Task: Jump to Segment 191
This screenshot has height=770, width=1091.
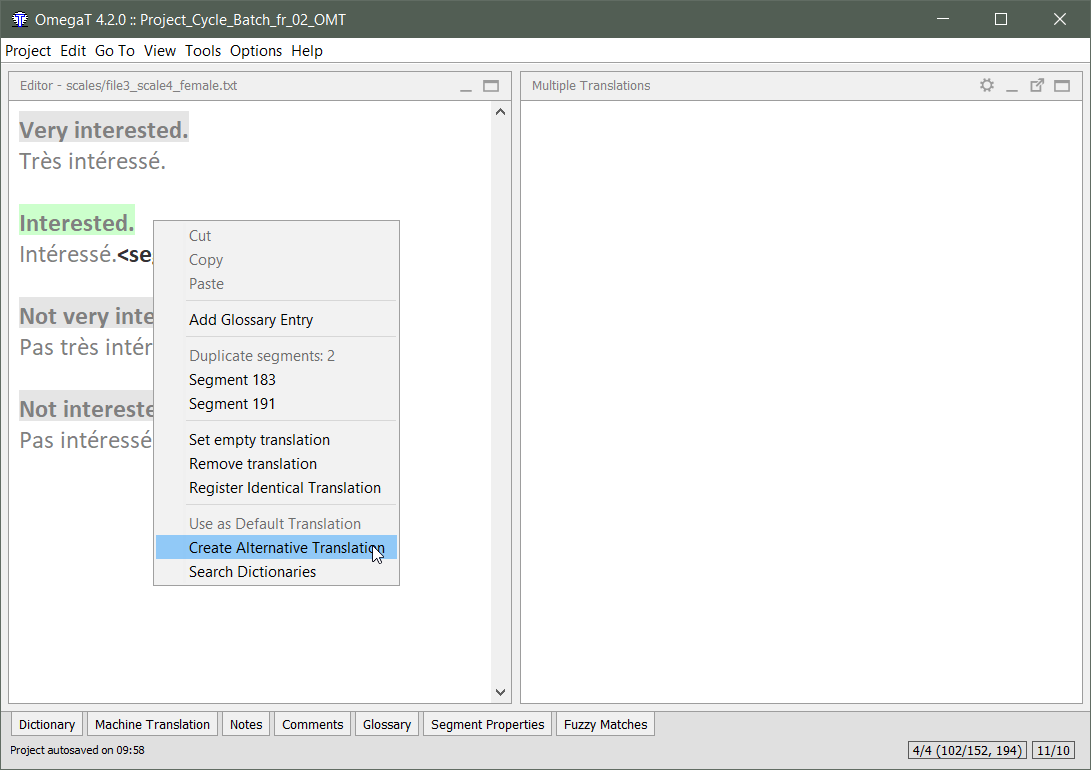Action: click(x=276, y=404)
